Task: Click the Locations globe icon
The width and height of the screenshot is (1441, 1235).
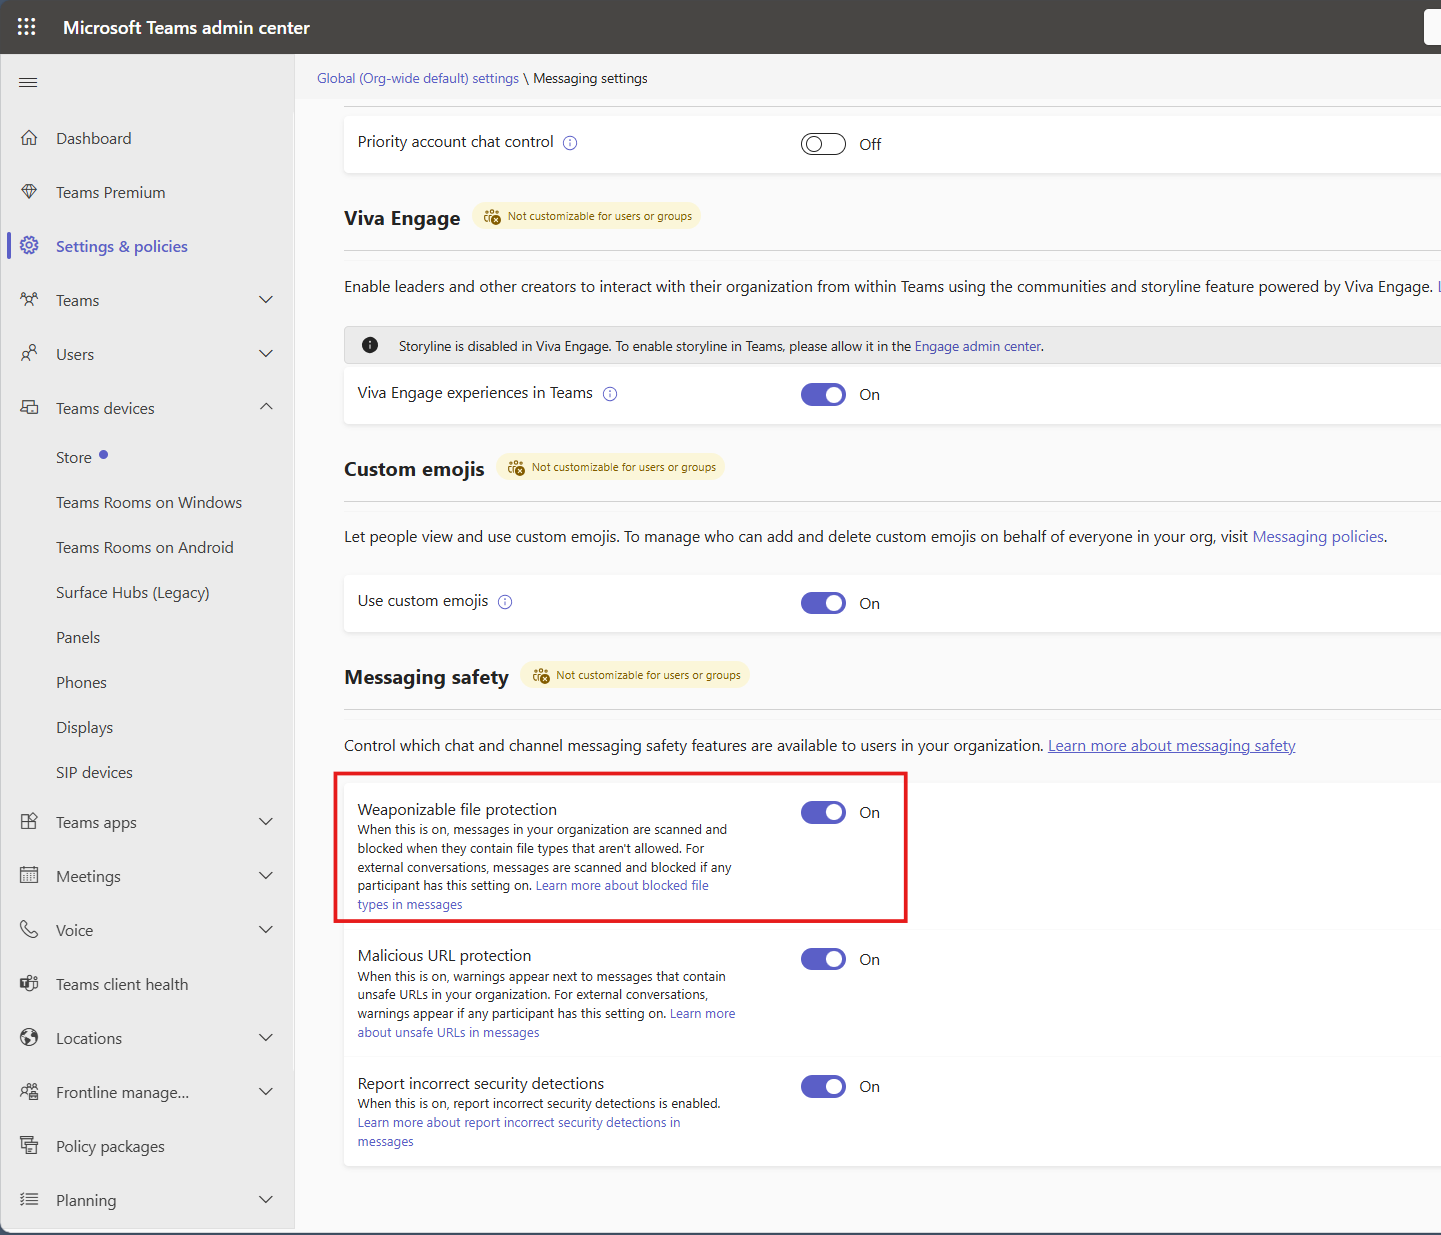Action: click(29, 1038)
